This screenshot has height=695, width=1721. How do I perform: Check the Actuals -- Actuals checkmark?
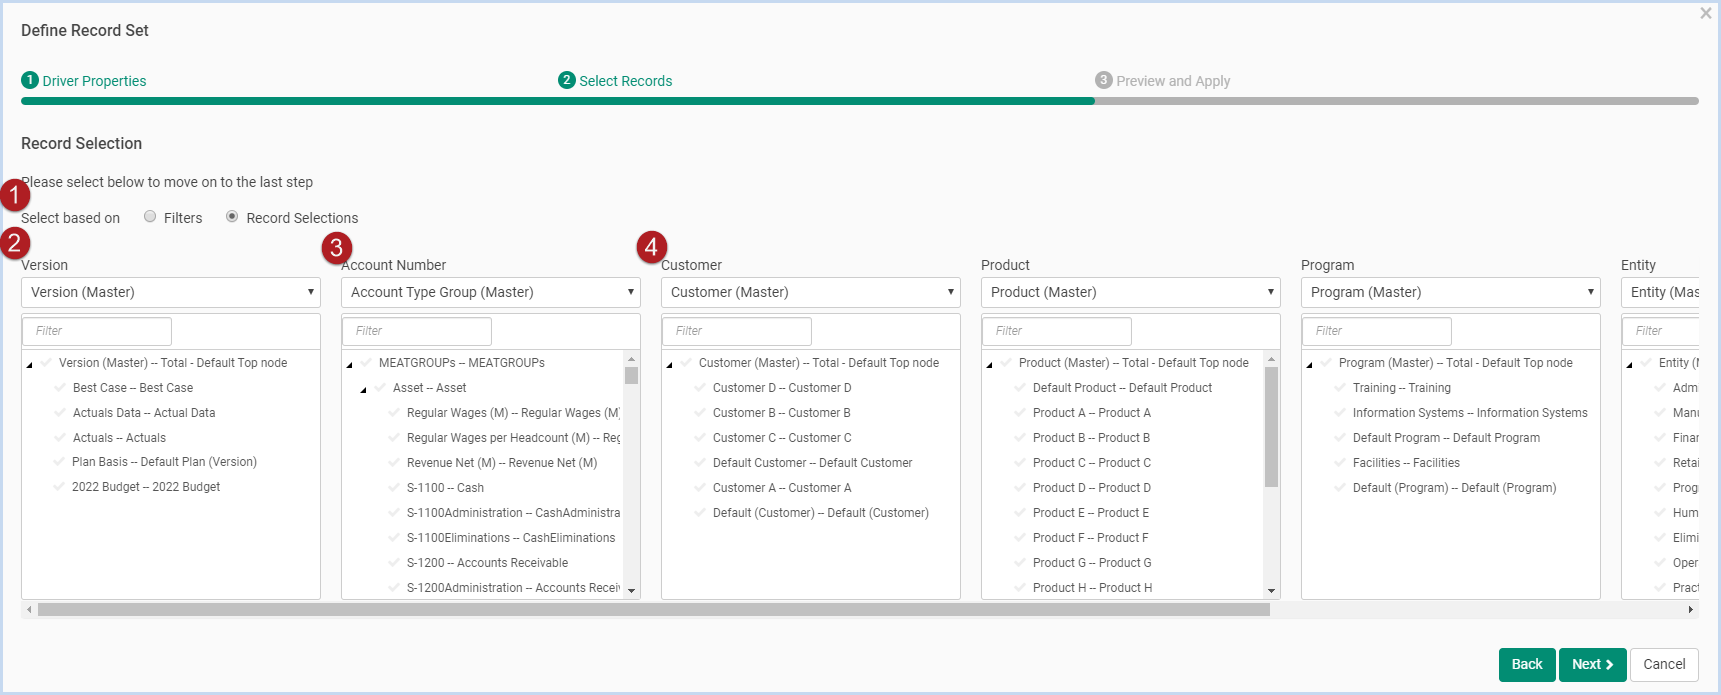(x=60, y=437)
